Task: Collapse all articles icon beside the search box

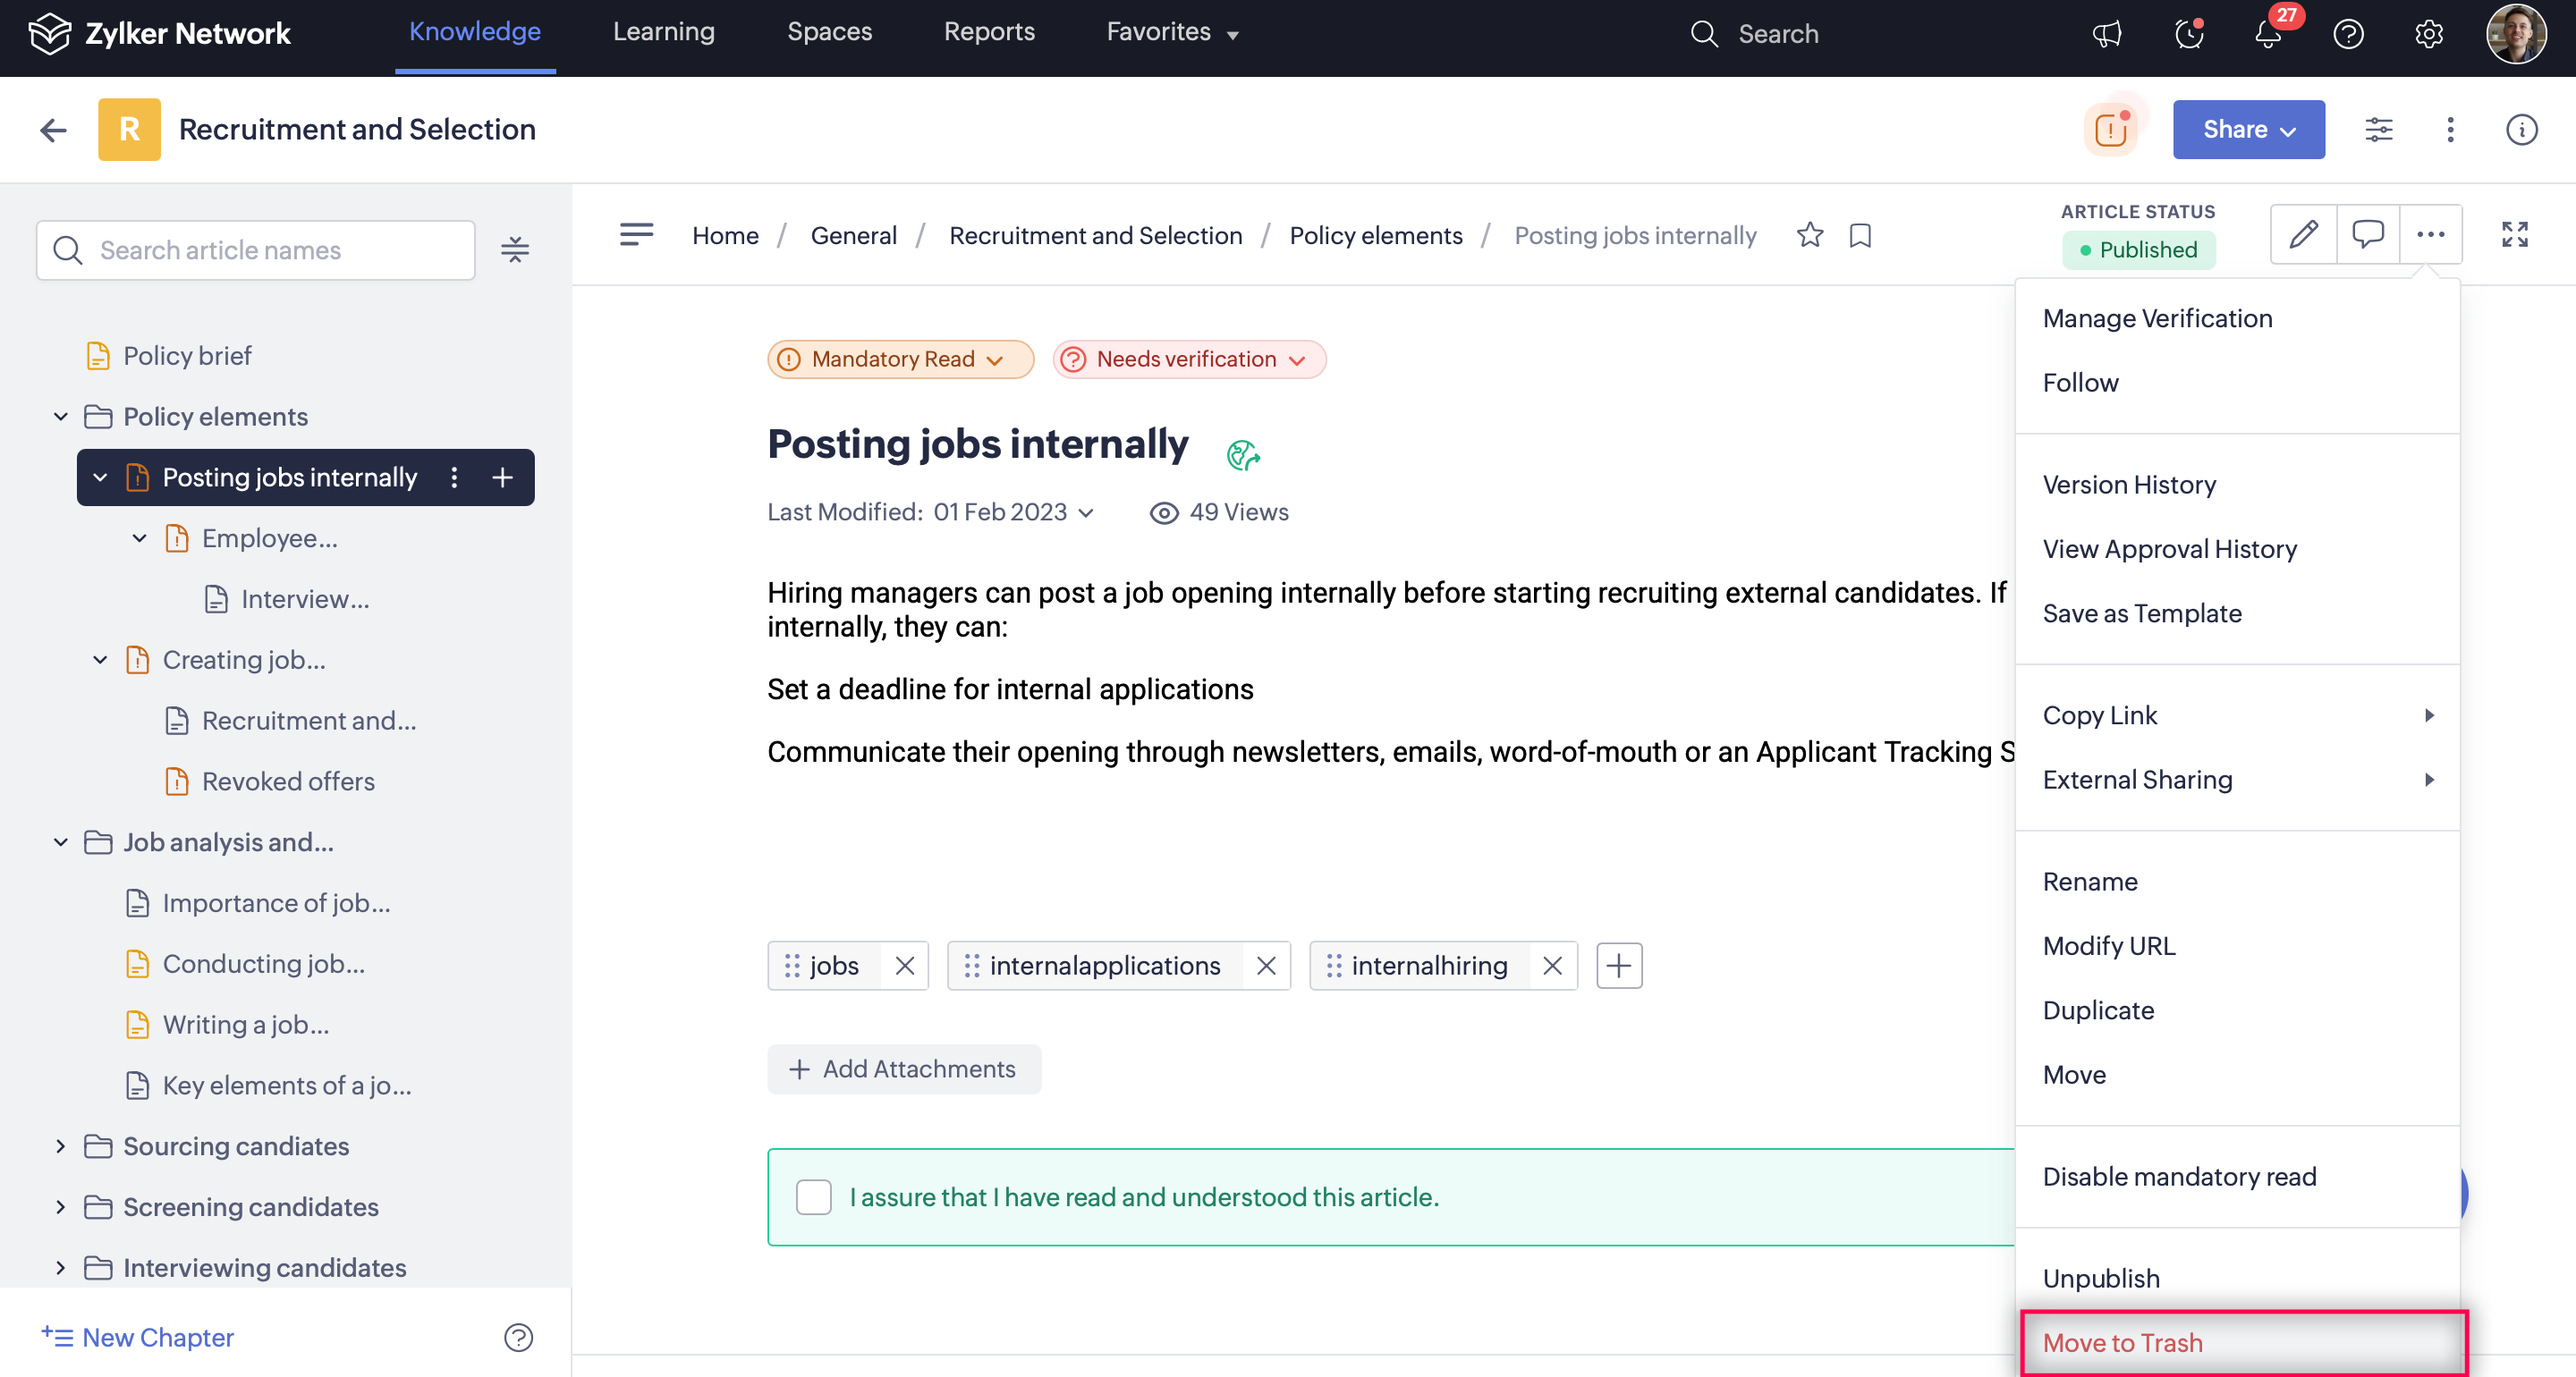Action: (x=515, y=250)
